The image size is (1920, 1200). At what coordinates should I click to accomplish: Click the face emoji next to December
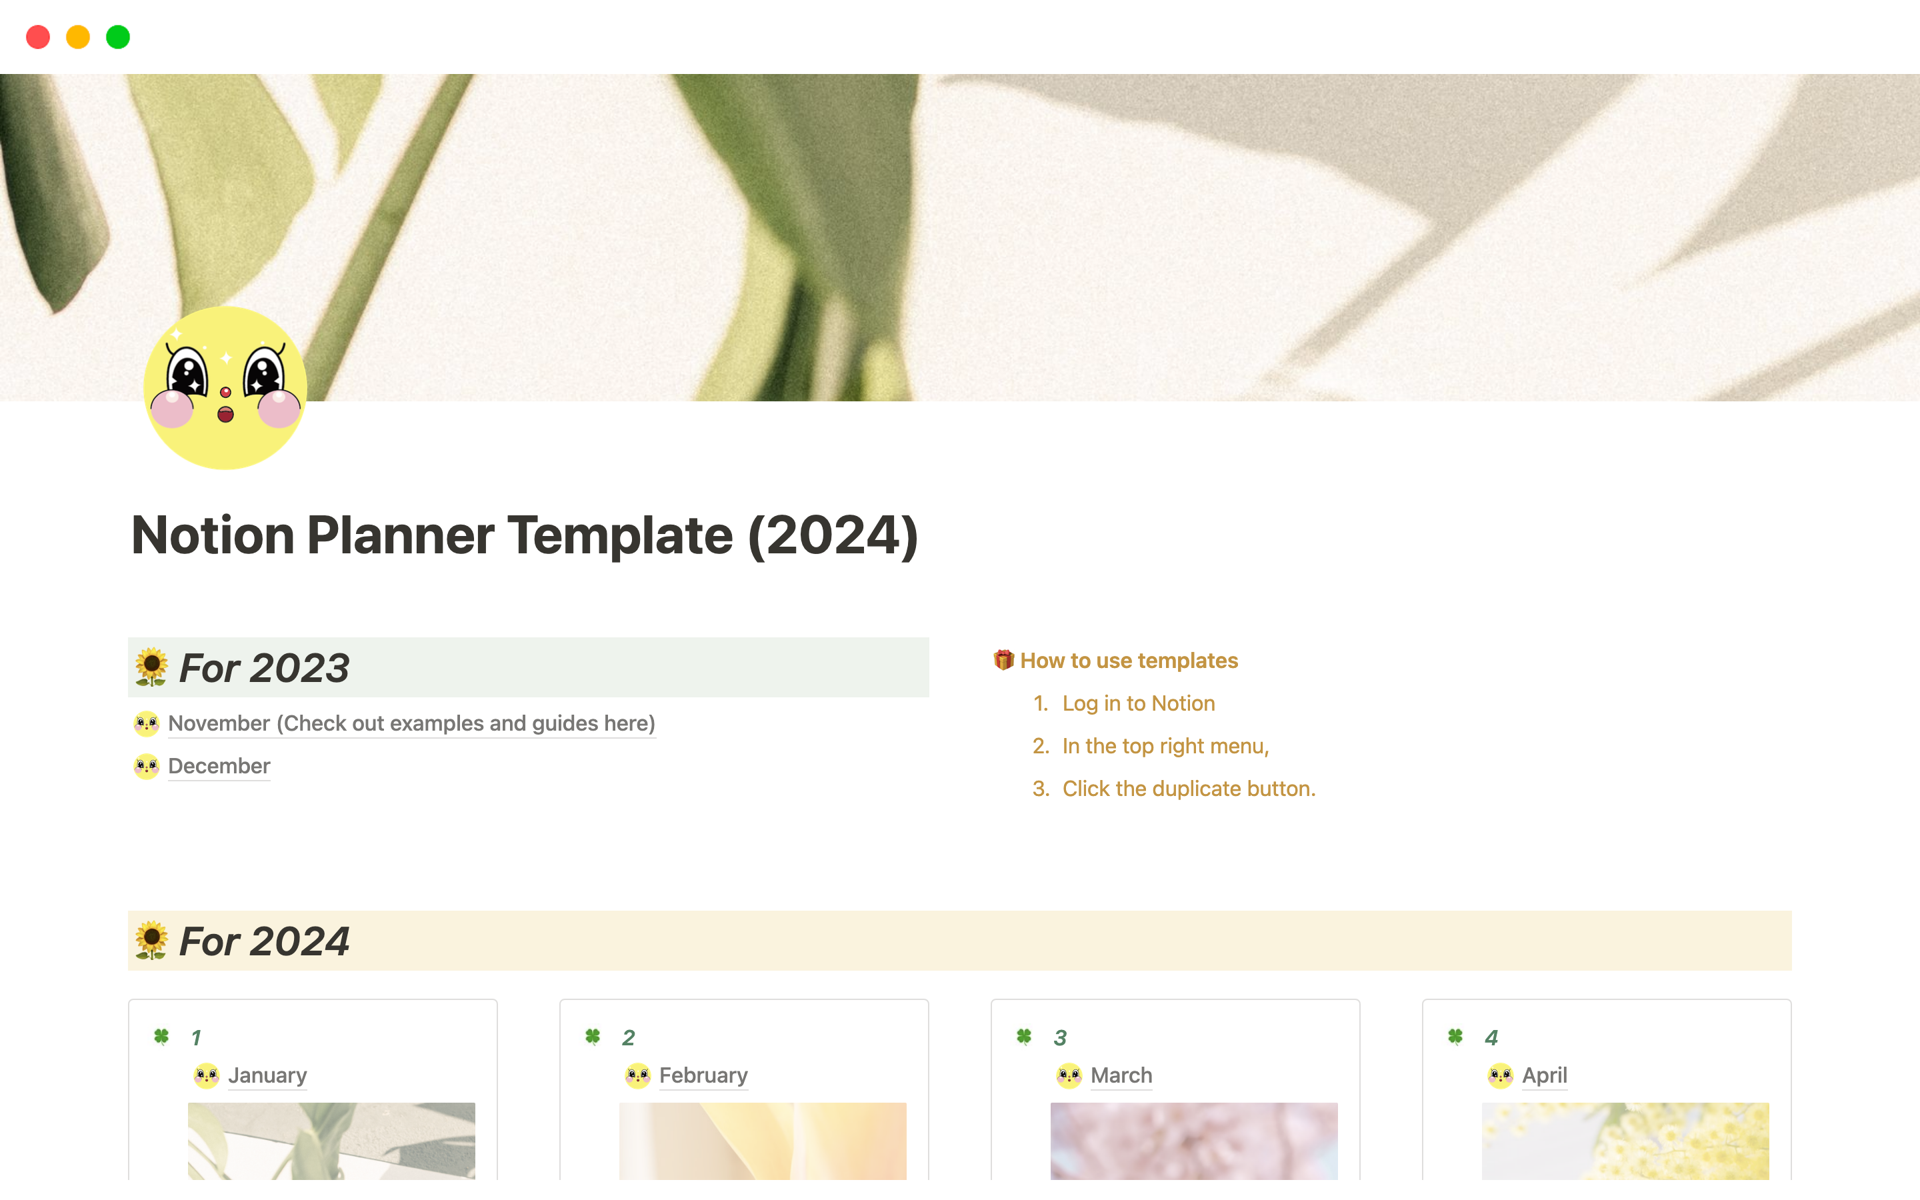(x=148, y=766)
